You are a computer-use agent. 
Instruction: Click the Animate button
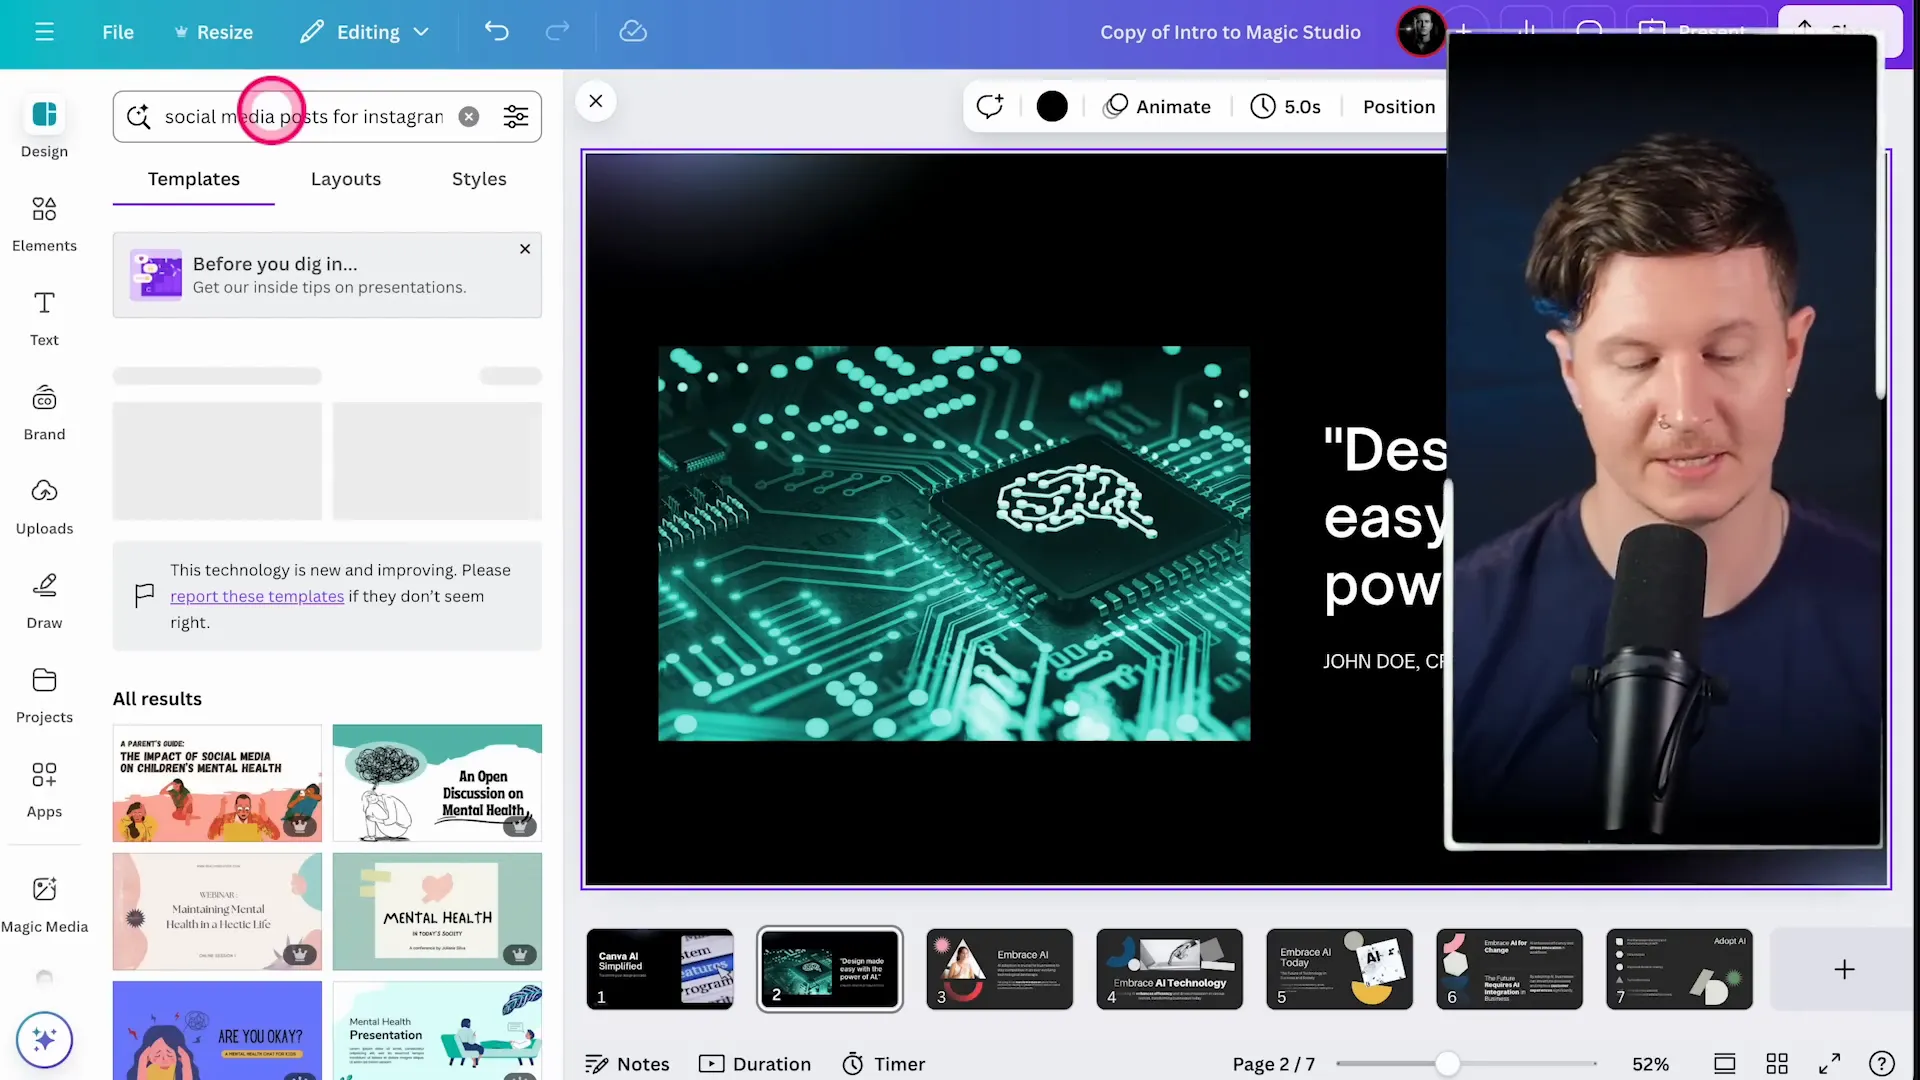tap(1157, 107)
